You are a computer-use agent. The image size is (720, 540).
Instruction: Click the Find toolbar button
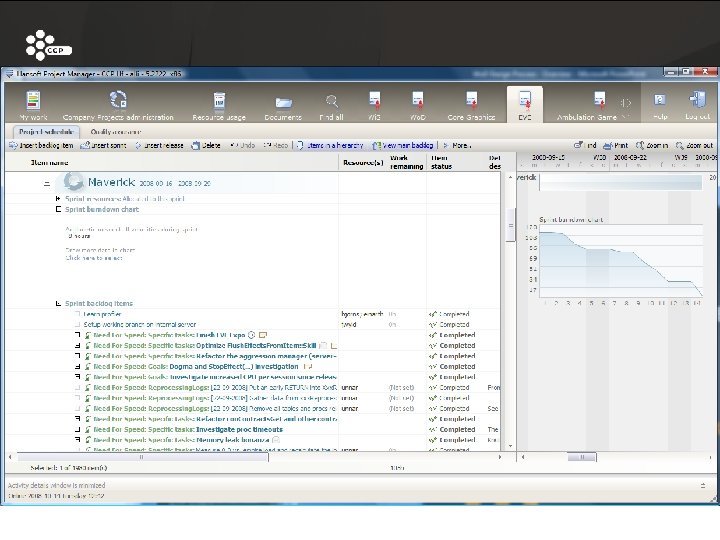(585, 146)
